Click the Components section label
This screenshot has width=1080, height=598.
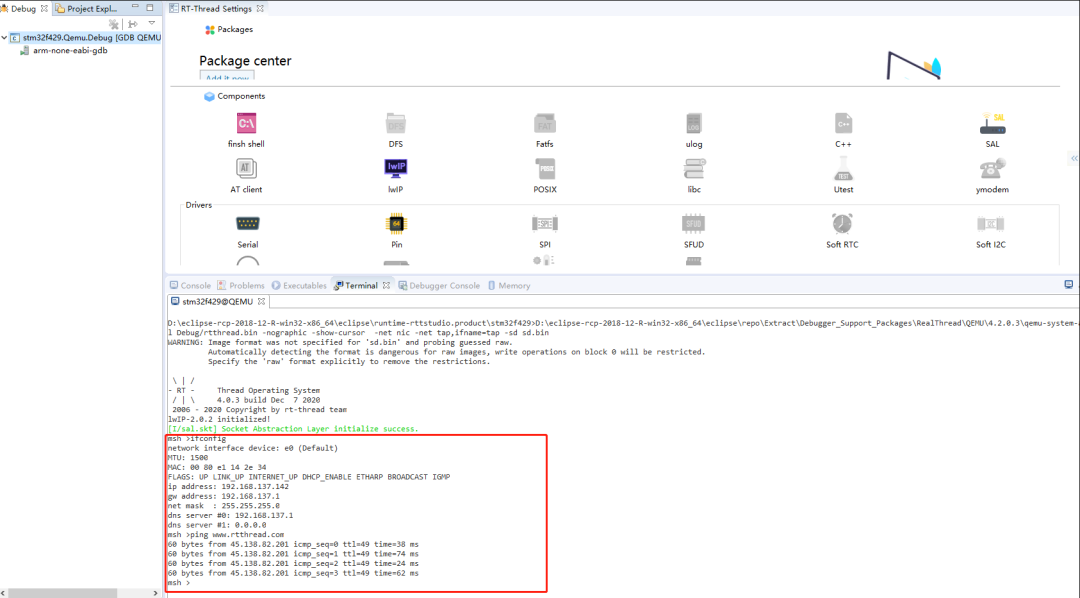coord(241,96)
